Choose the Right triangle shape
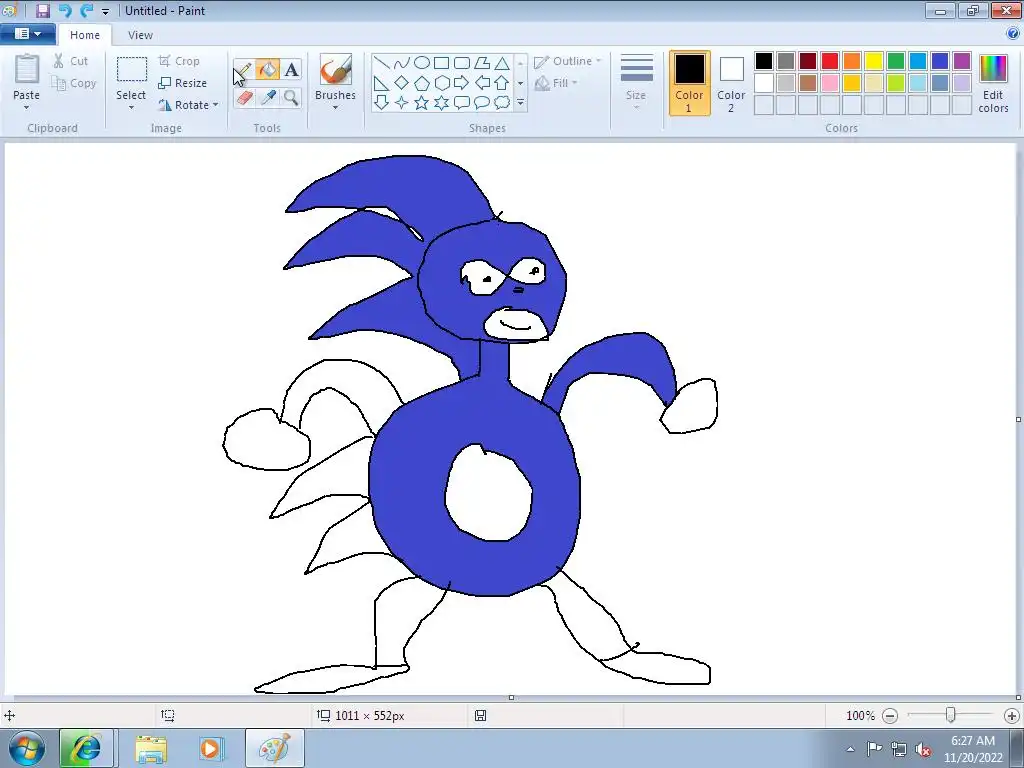 [x=381, y=83]
